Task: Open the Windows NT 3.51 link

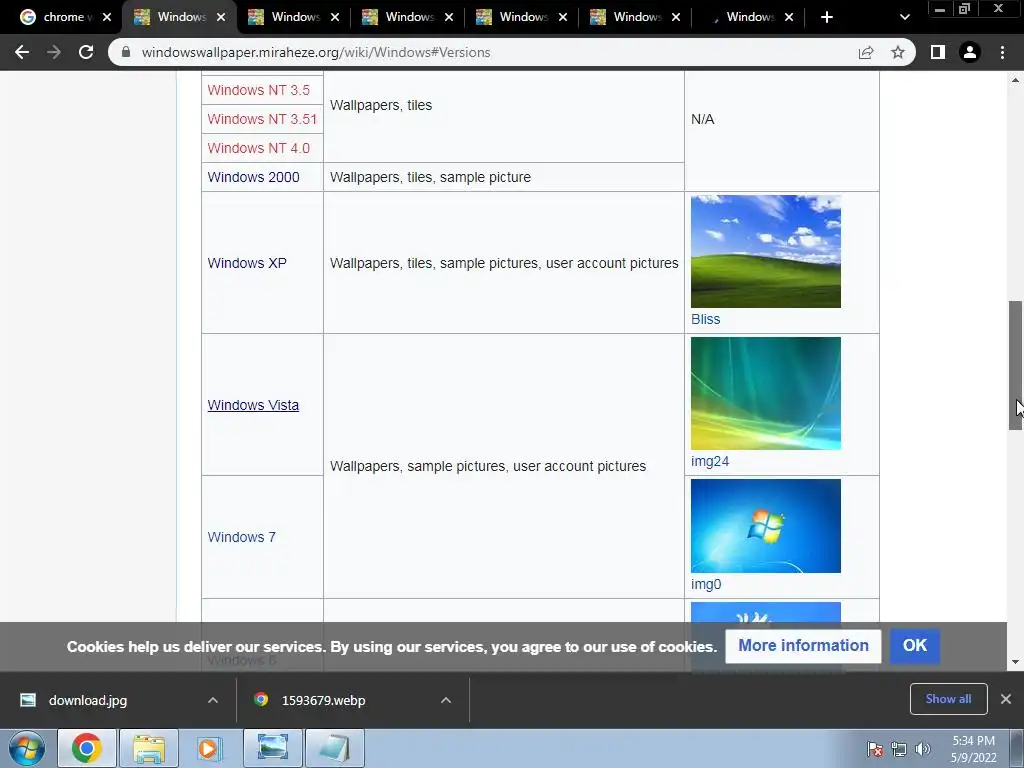Action: pyautogui.click(x=262, y=119)
